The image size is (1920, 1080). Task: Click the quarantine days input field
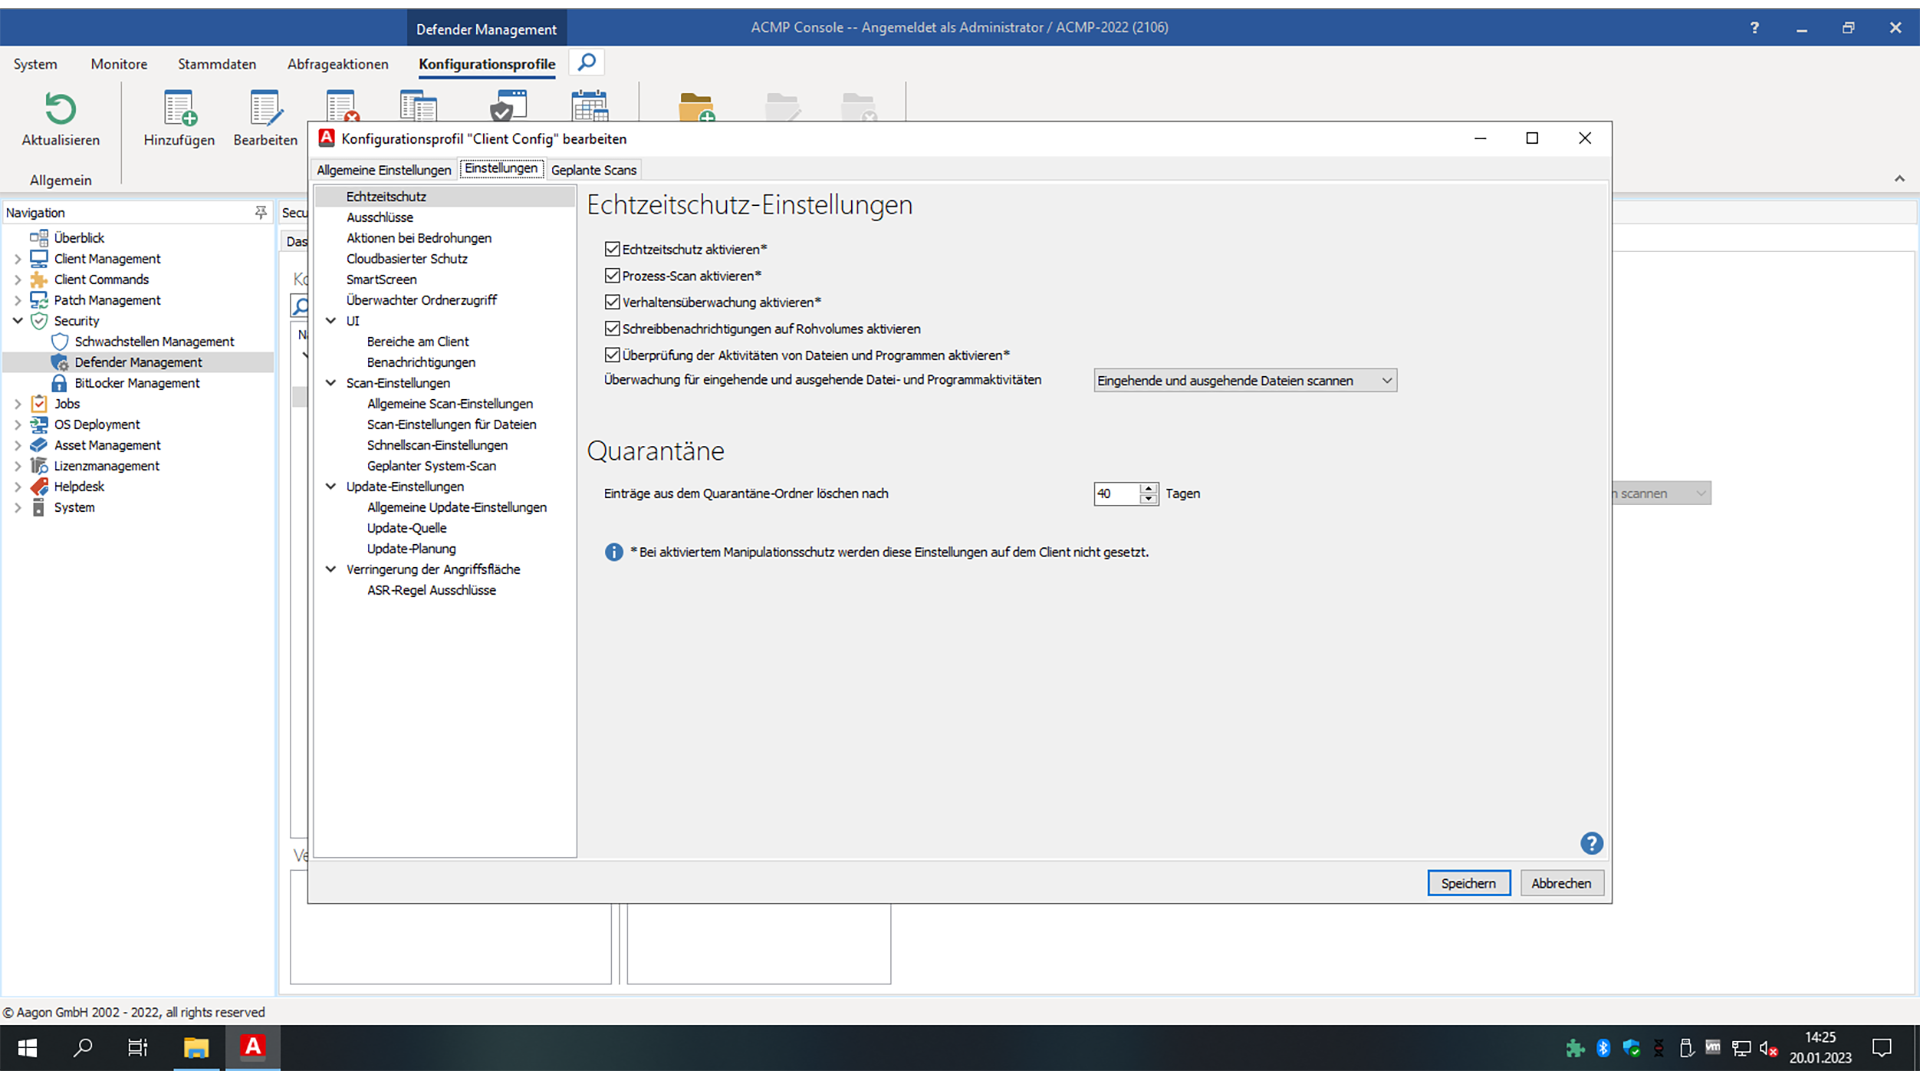(1117, 494)
